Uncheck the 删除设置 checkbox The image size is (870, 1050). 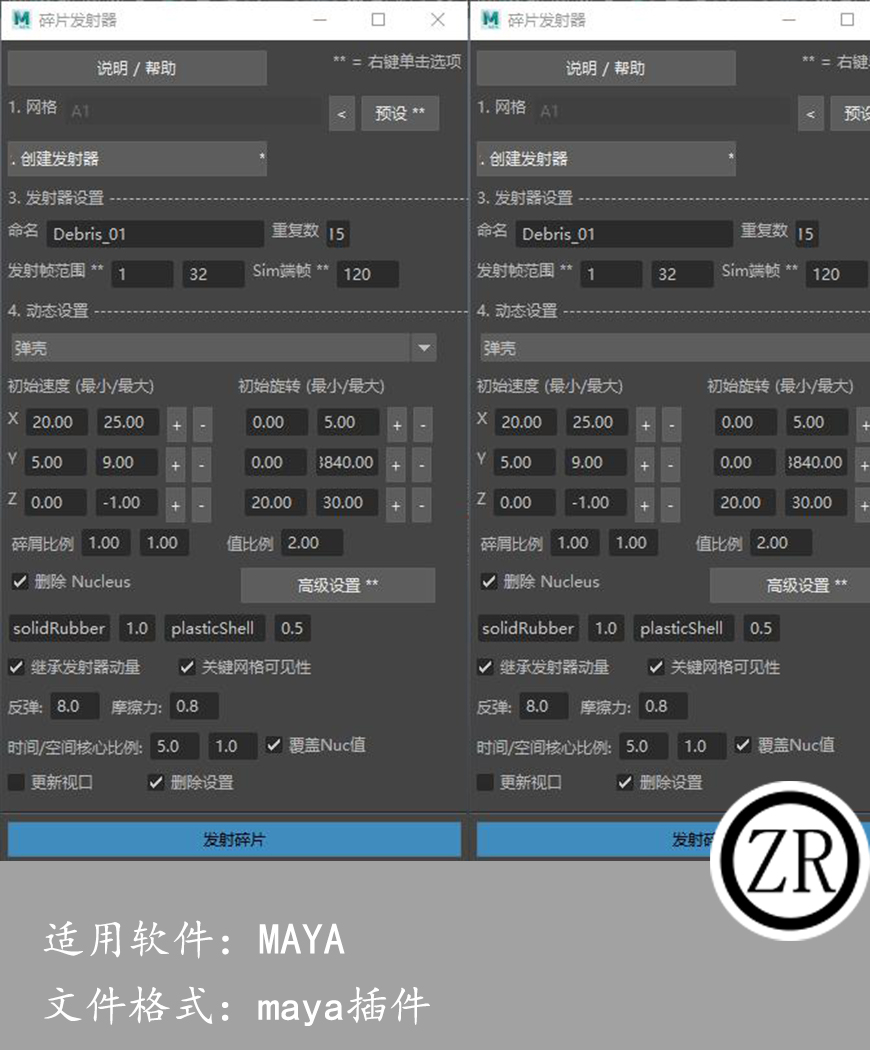click(155, 782)
